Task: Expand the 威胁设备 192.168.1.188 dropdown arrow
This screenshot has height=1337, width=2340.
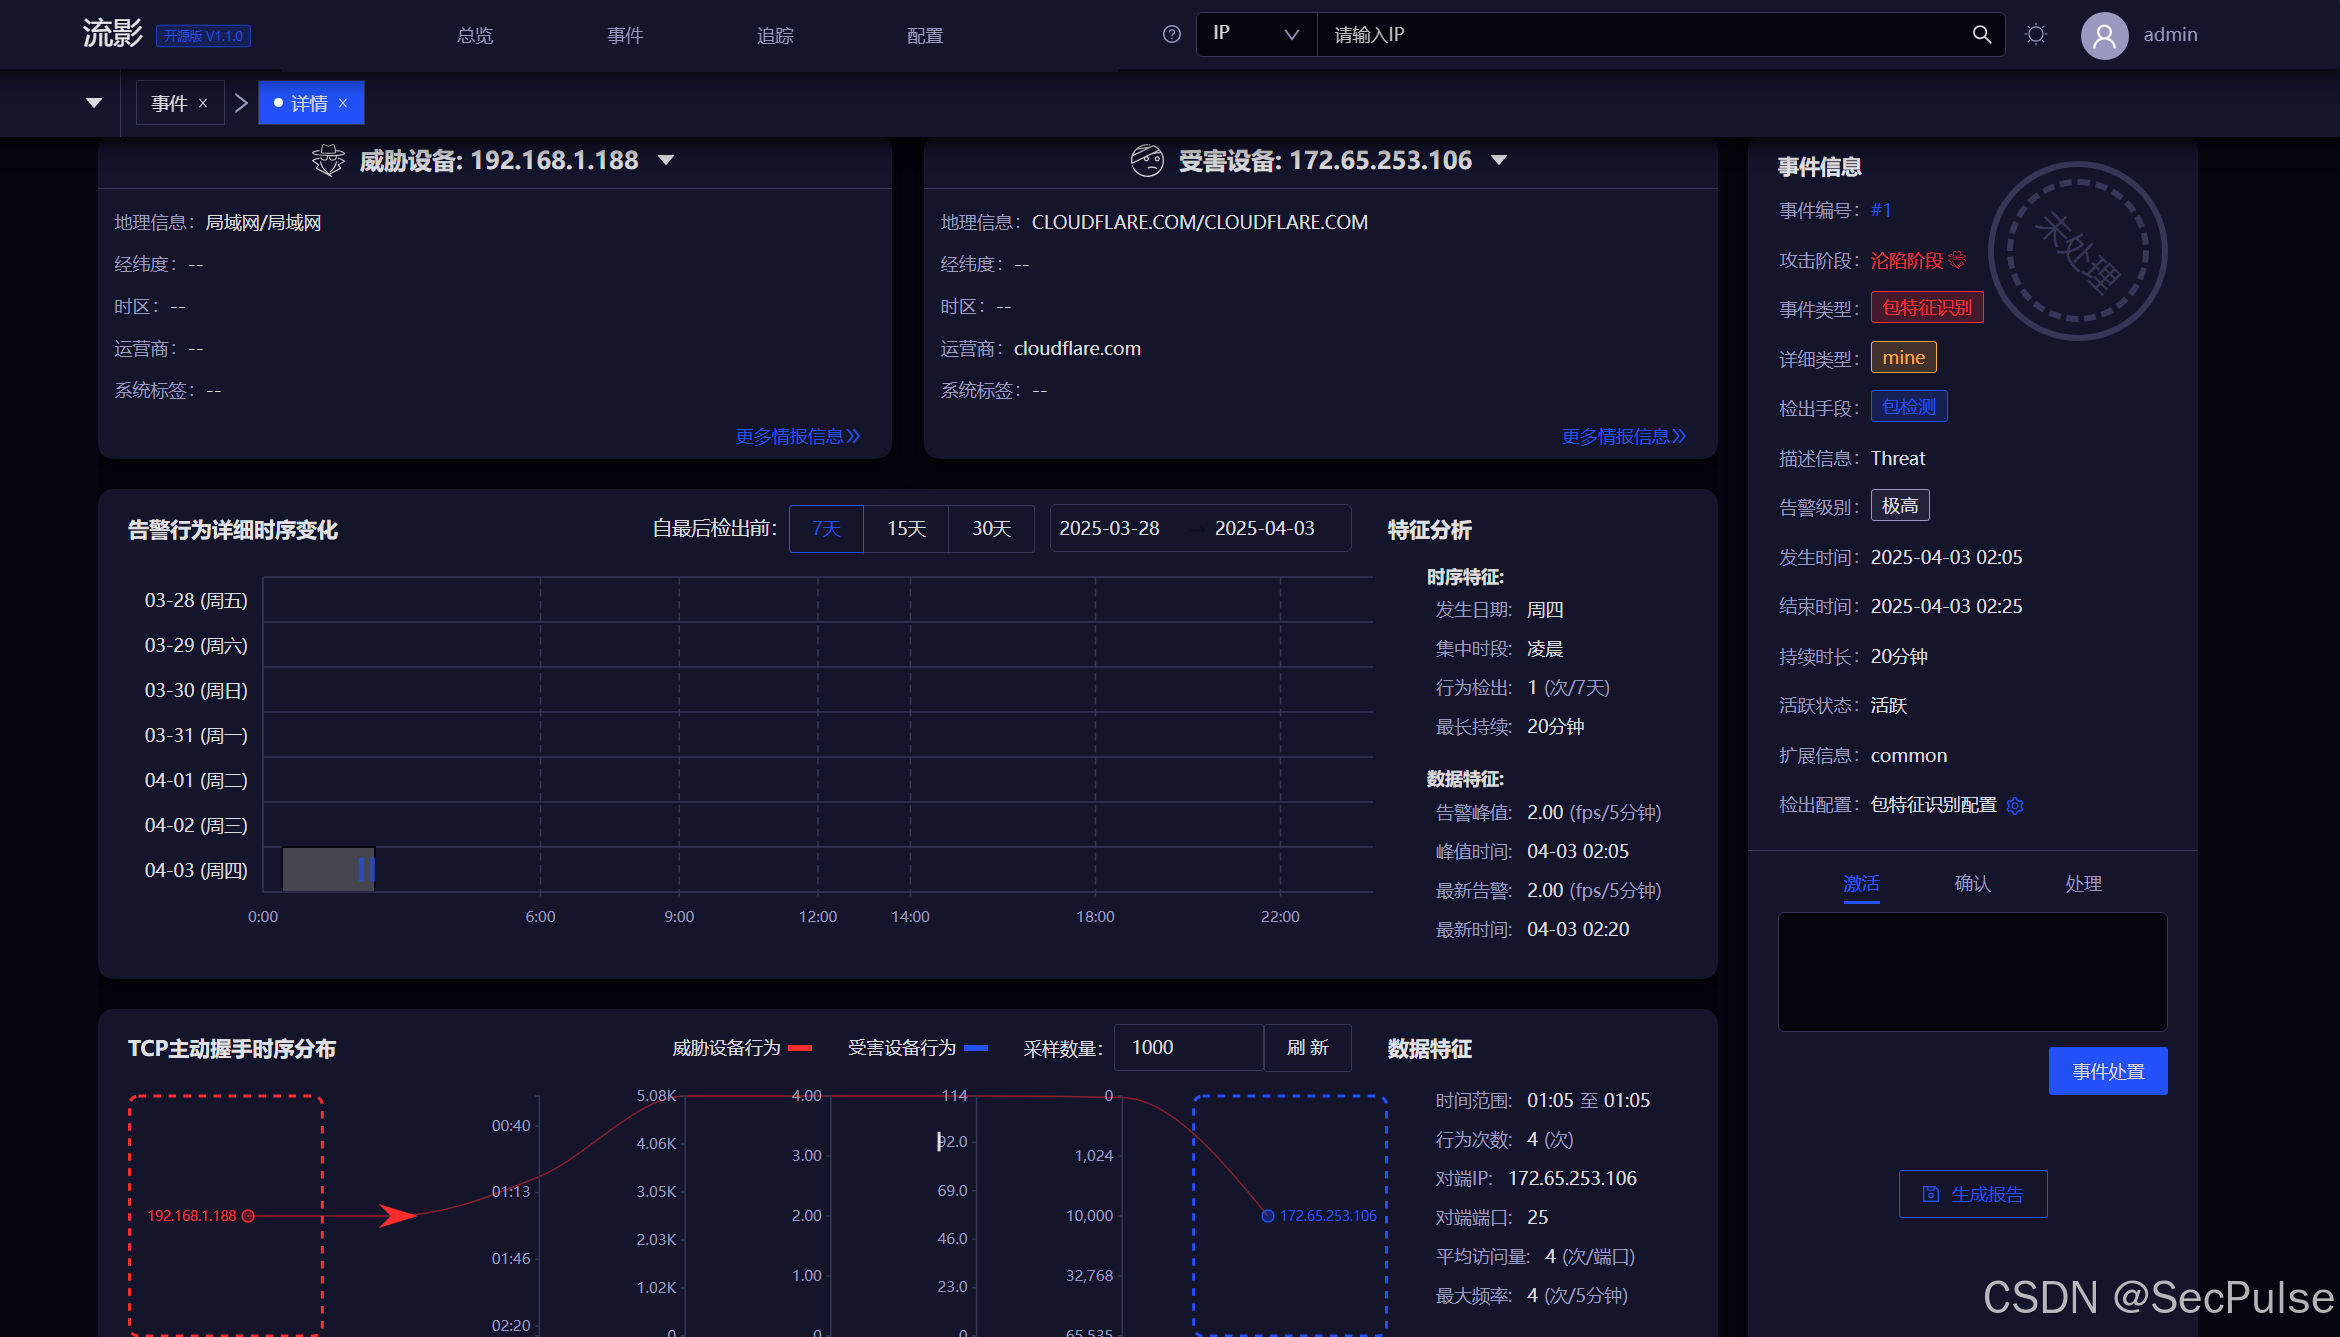Action: coord(666,160)
